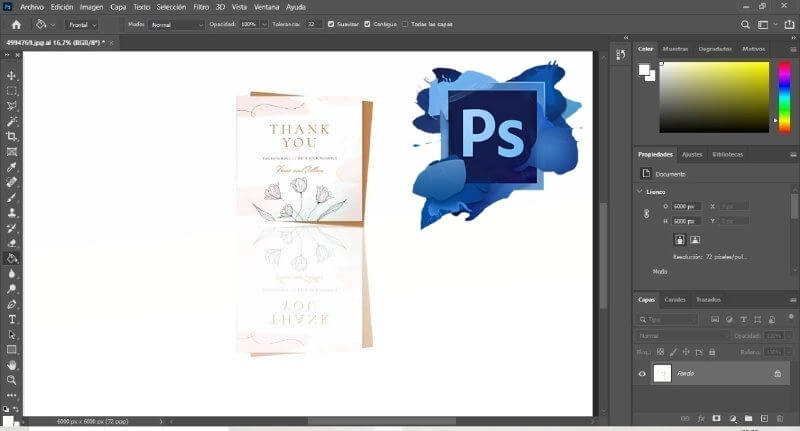Click the lock icon on Fondo layer
The height and width of the screenshot is (431, 800).
tap(777, 373)
